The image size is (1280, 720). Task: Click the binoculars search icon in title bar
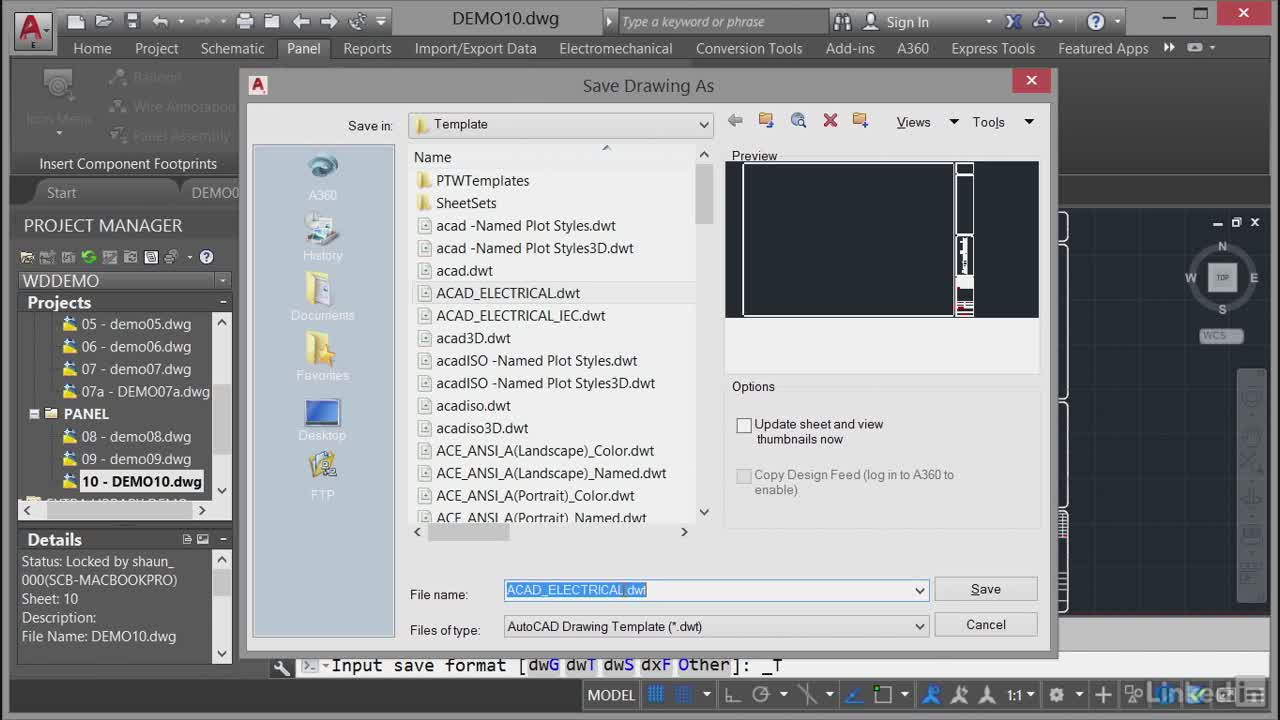842,21
